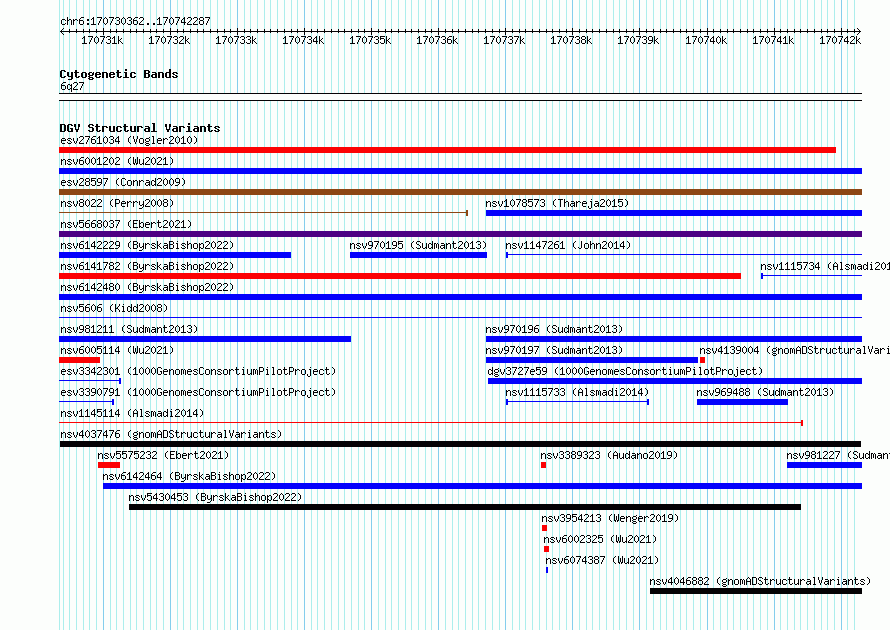Click the 170739k ruler position
The width and height of the screenshot is (890, 630).
[639, 40]
